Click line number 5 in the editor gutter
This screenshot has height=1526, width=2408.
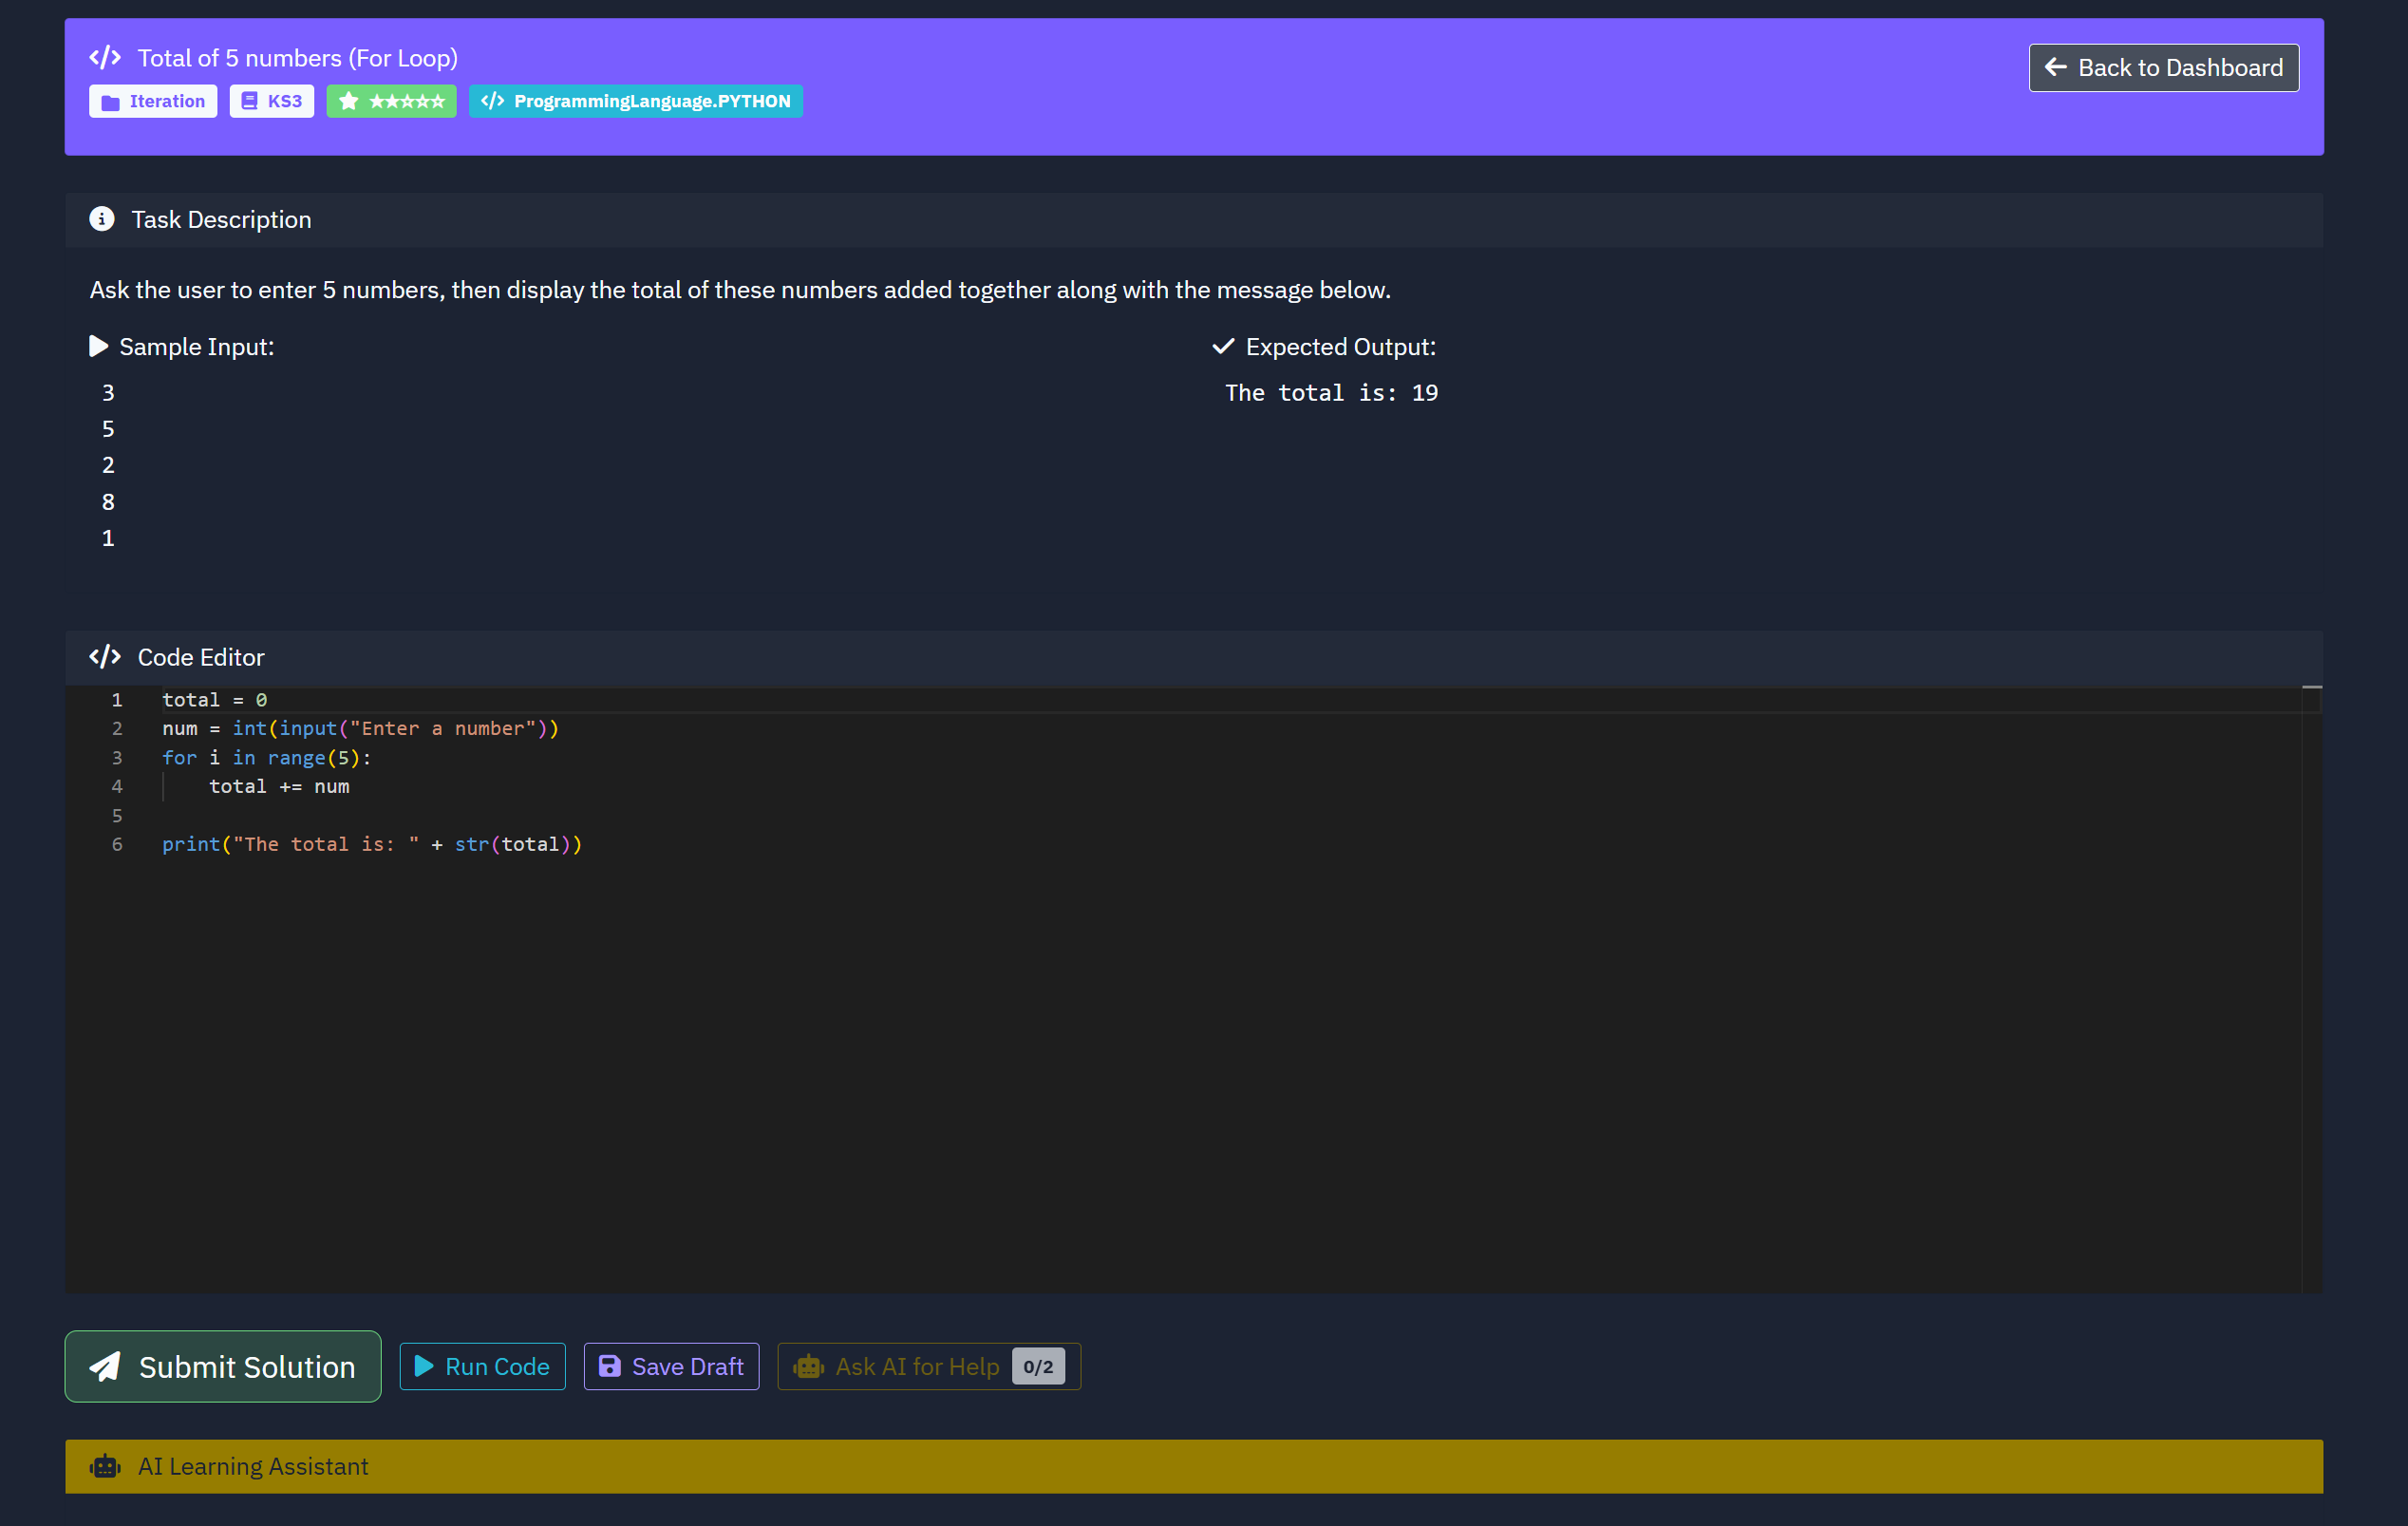(x=117, y=815)
